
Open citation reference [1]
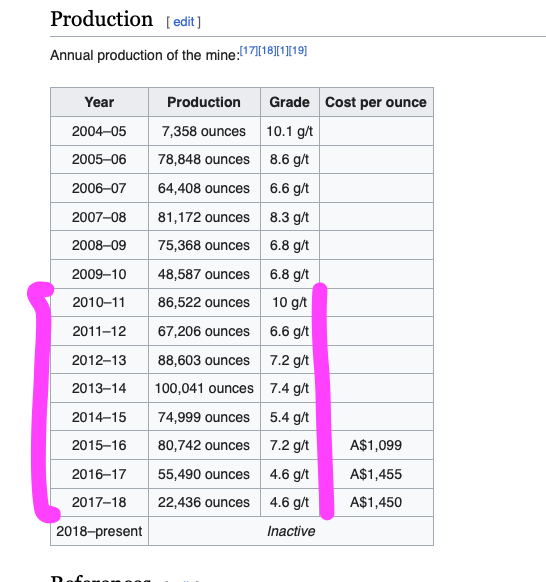point(282,50)
